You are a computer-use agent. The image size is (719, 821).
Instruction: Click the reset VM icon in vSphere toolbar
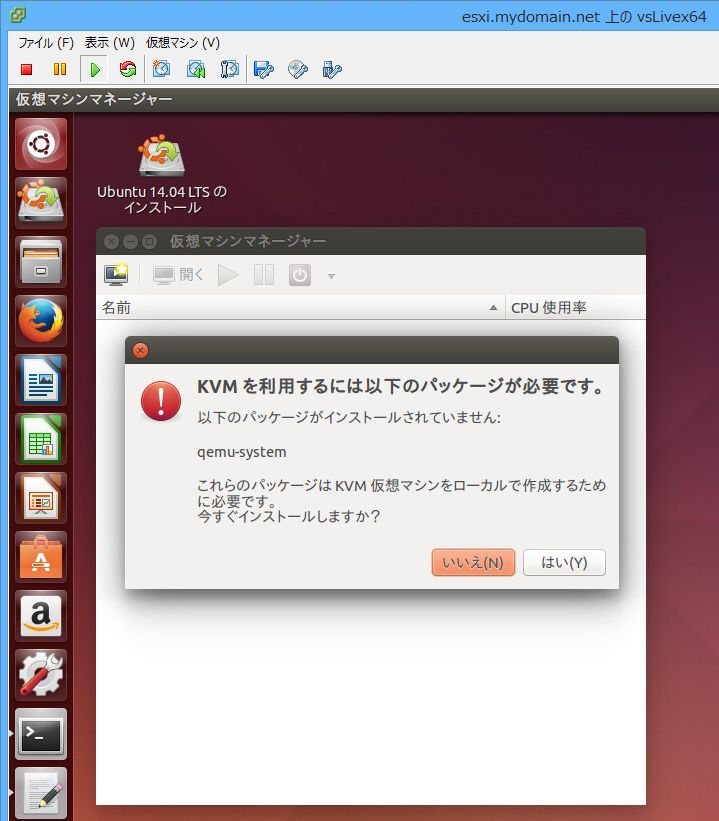[x=127, y=69]
